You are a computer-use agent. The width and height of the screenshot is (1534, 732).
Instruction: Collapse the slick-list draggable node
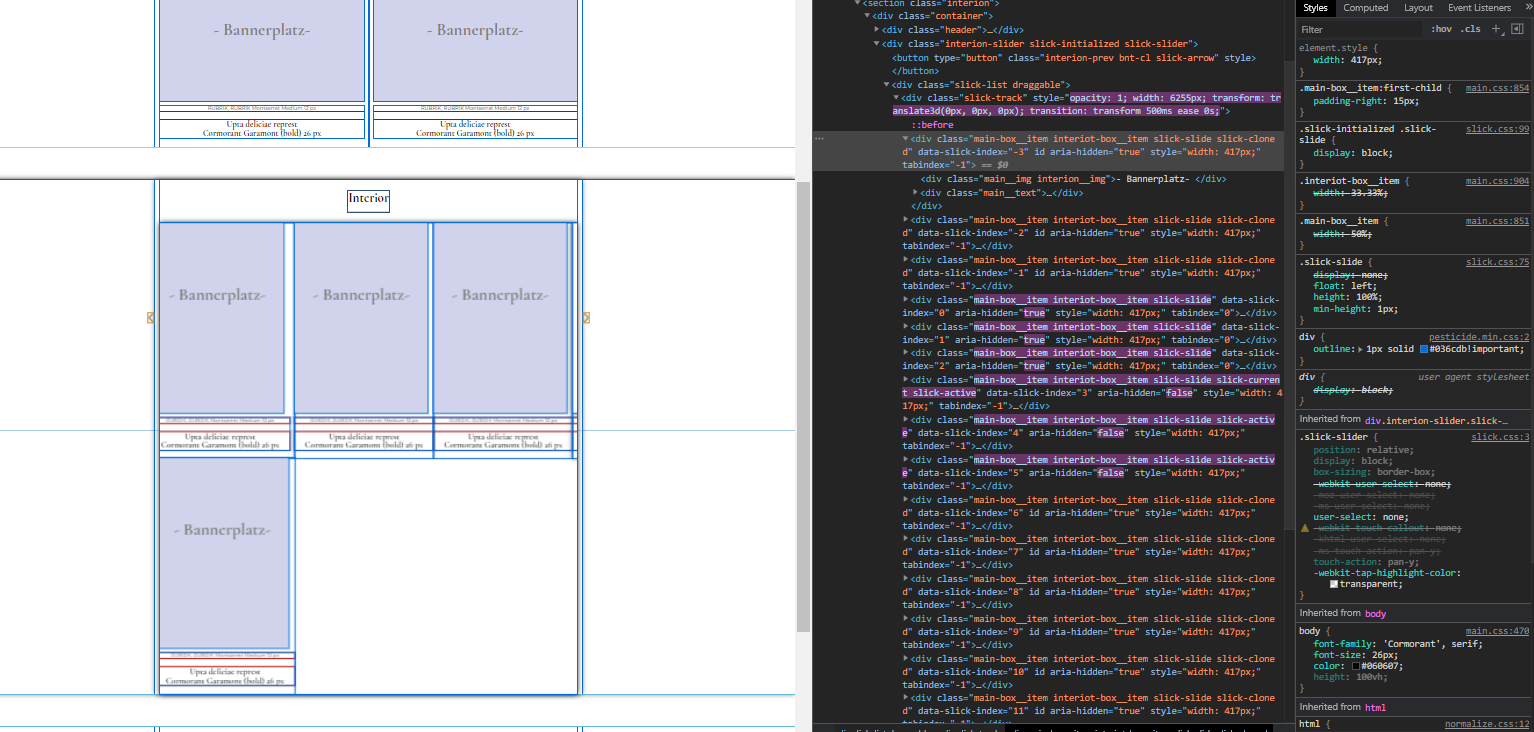(x=886, y=85)
